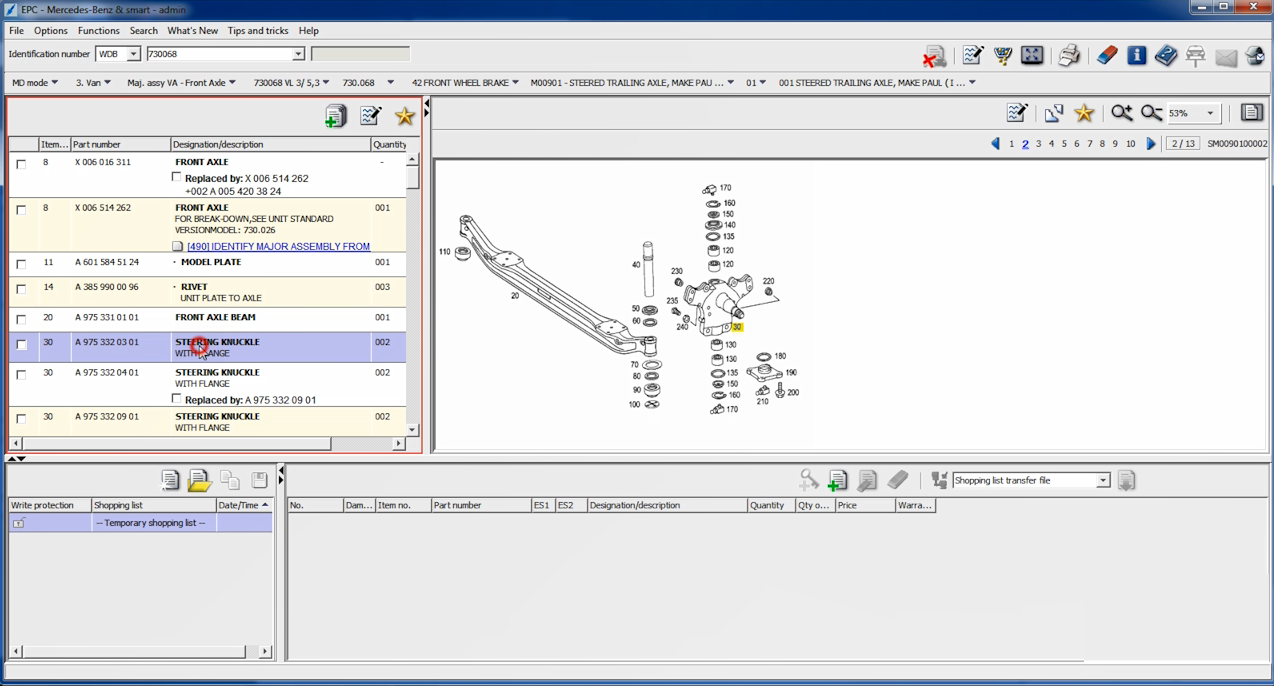Click the green plus add icon in order toolbar
1274x686 pixels.
click(x=837, y=481)
